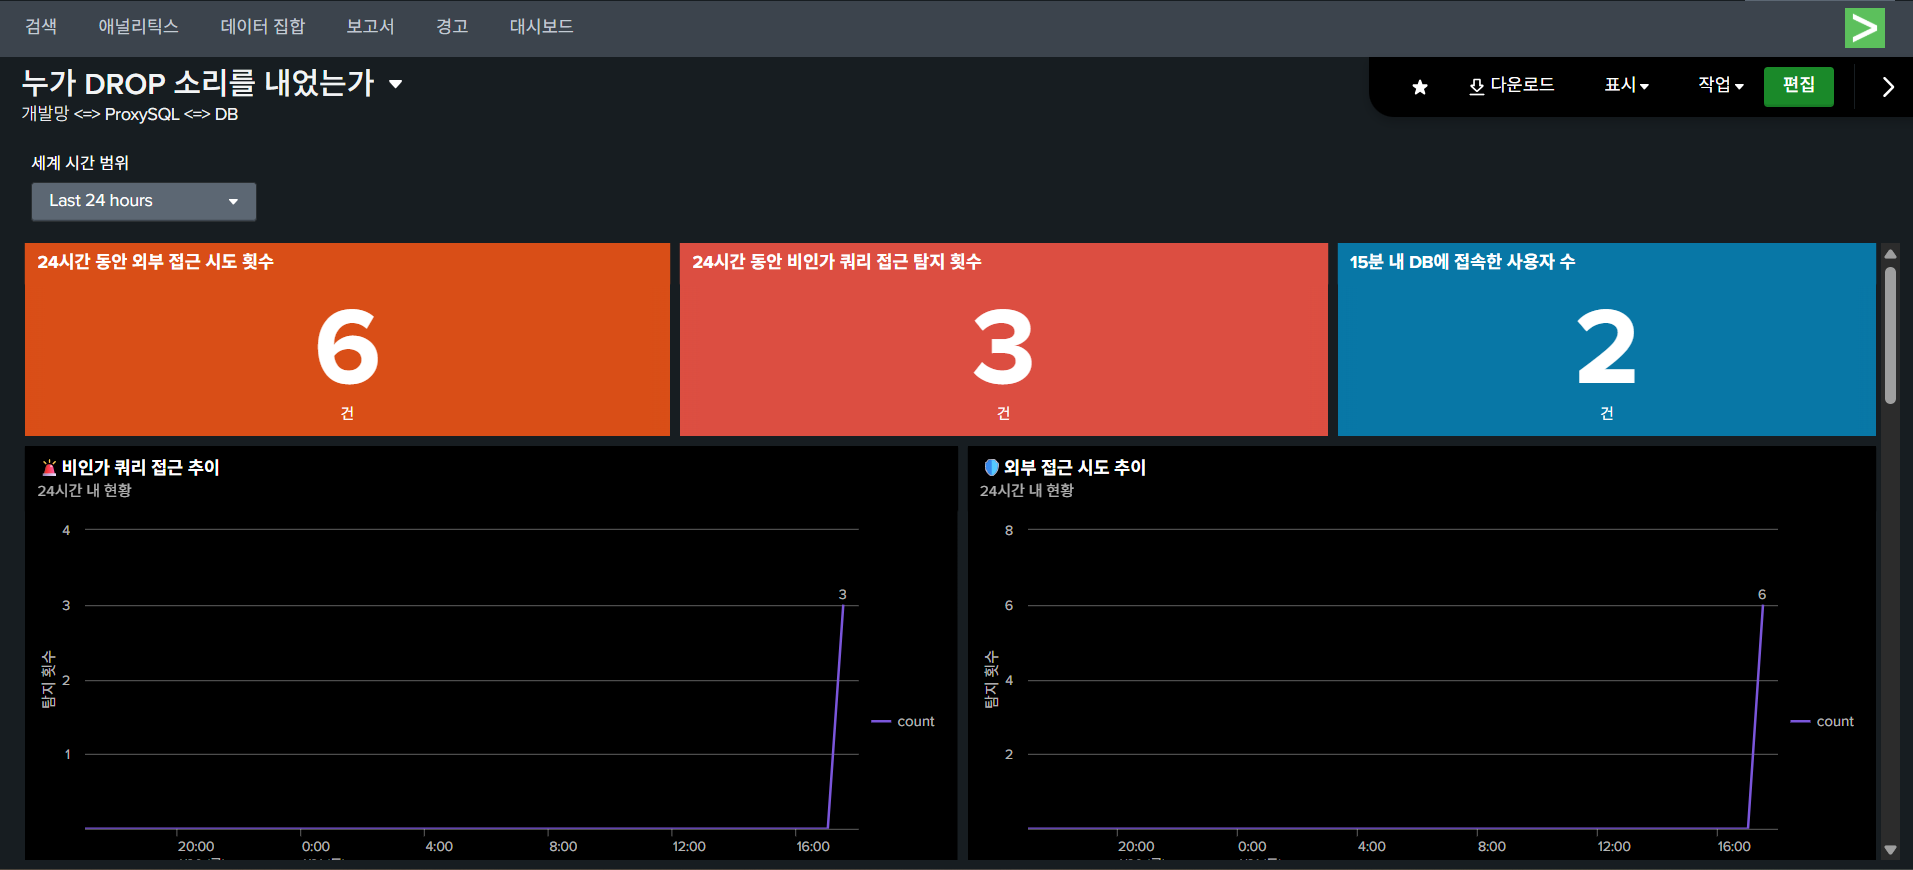The height and width of the screenshot is (870, 1913).
Task: Click the 세계 시간 범위 label
Action: [80, 163]
